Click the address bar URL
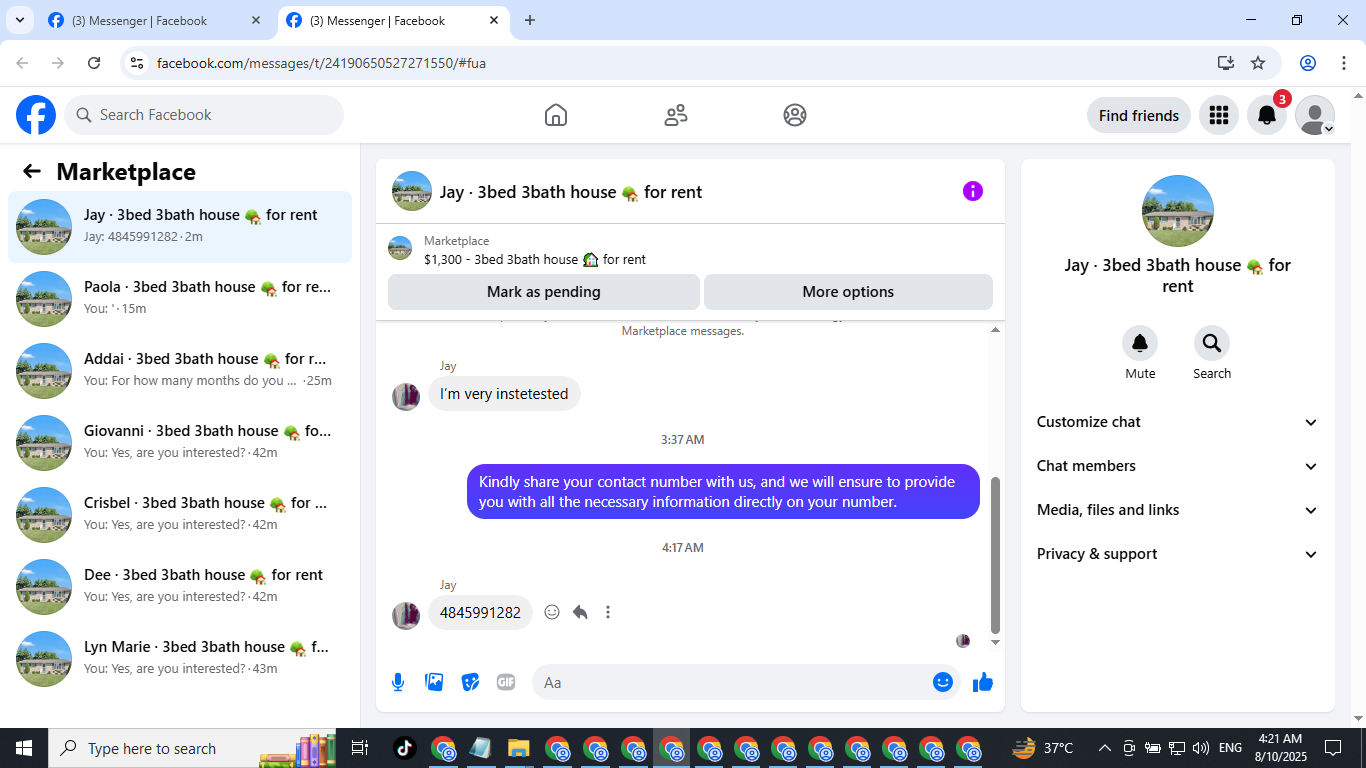Image resolution: width=1366 pixels, height=768 pixels. [x=321, y=63]
